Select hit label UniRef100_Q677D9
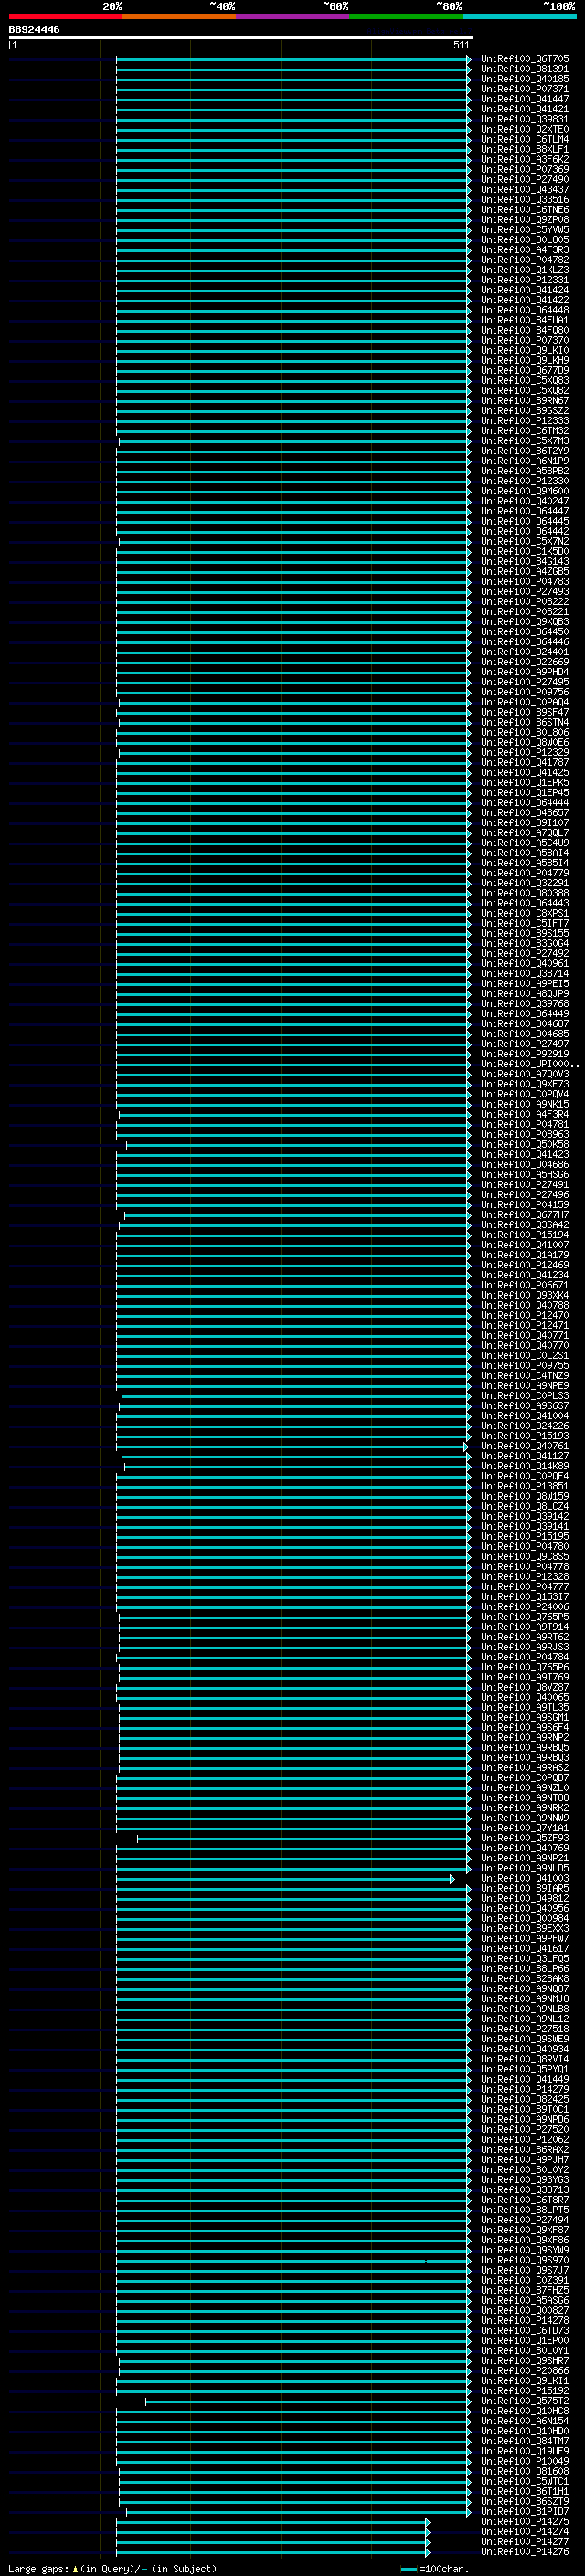The height and width of the screenshot is (2576, 585). click(525, 371)
